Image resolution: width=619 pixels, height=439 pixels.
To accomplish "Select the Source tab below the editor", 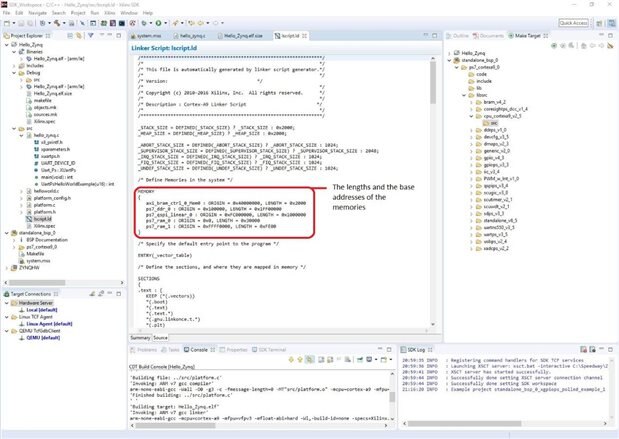I will click(162, 338).
